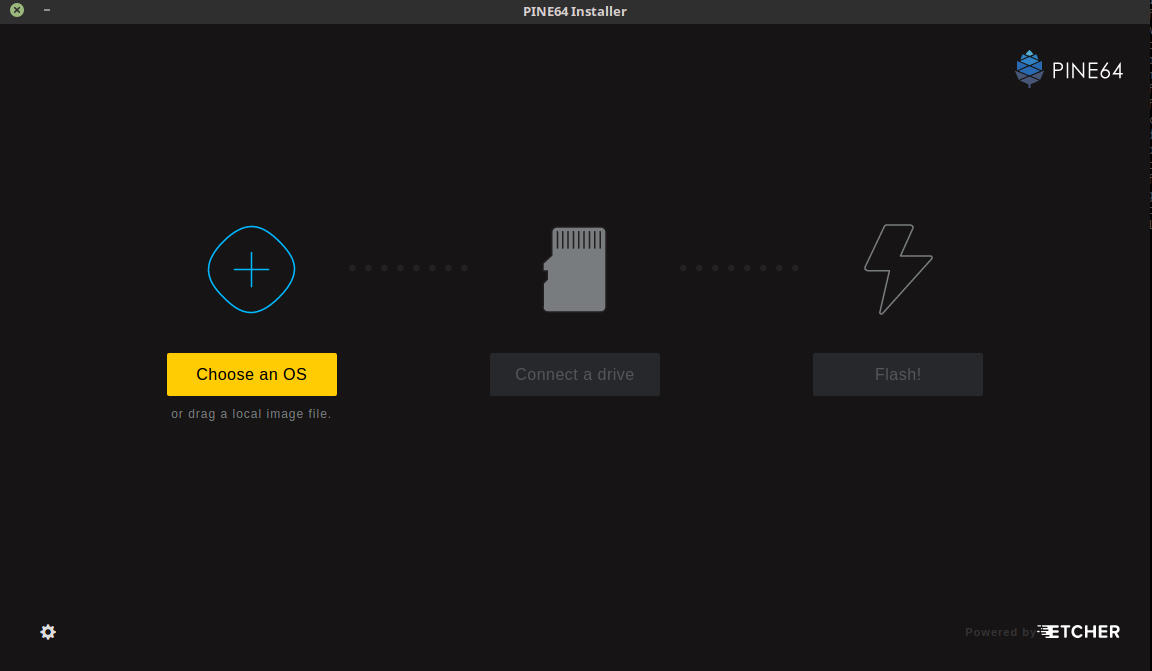Click the lightning bolt flash icon
Screen dimensions: 1152x671
pyautogui.click(x=897, y=269)
